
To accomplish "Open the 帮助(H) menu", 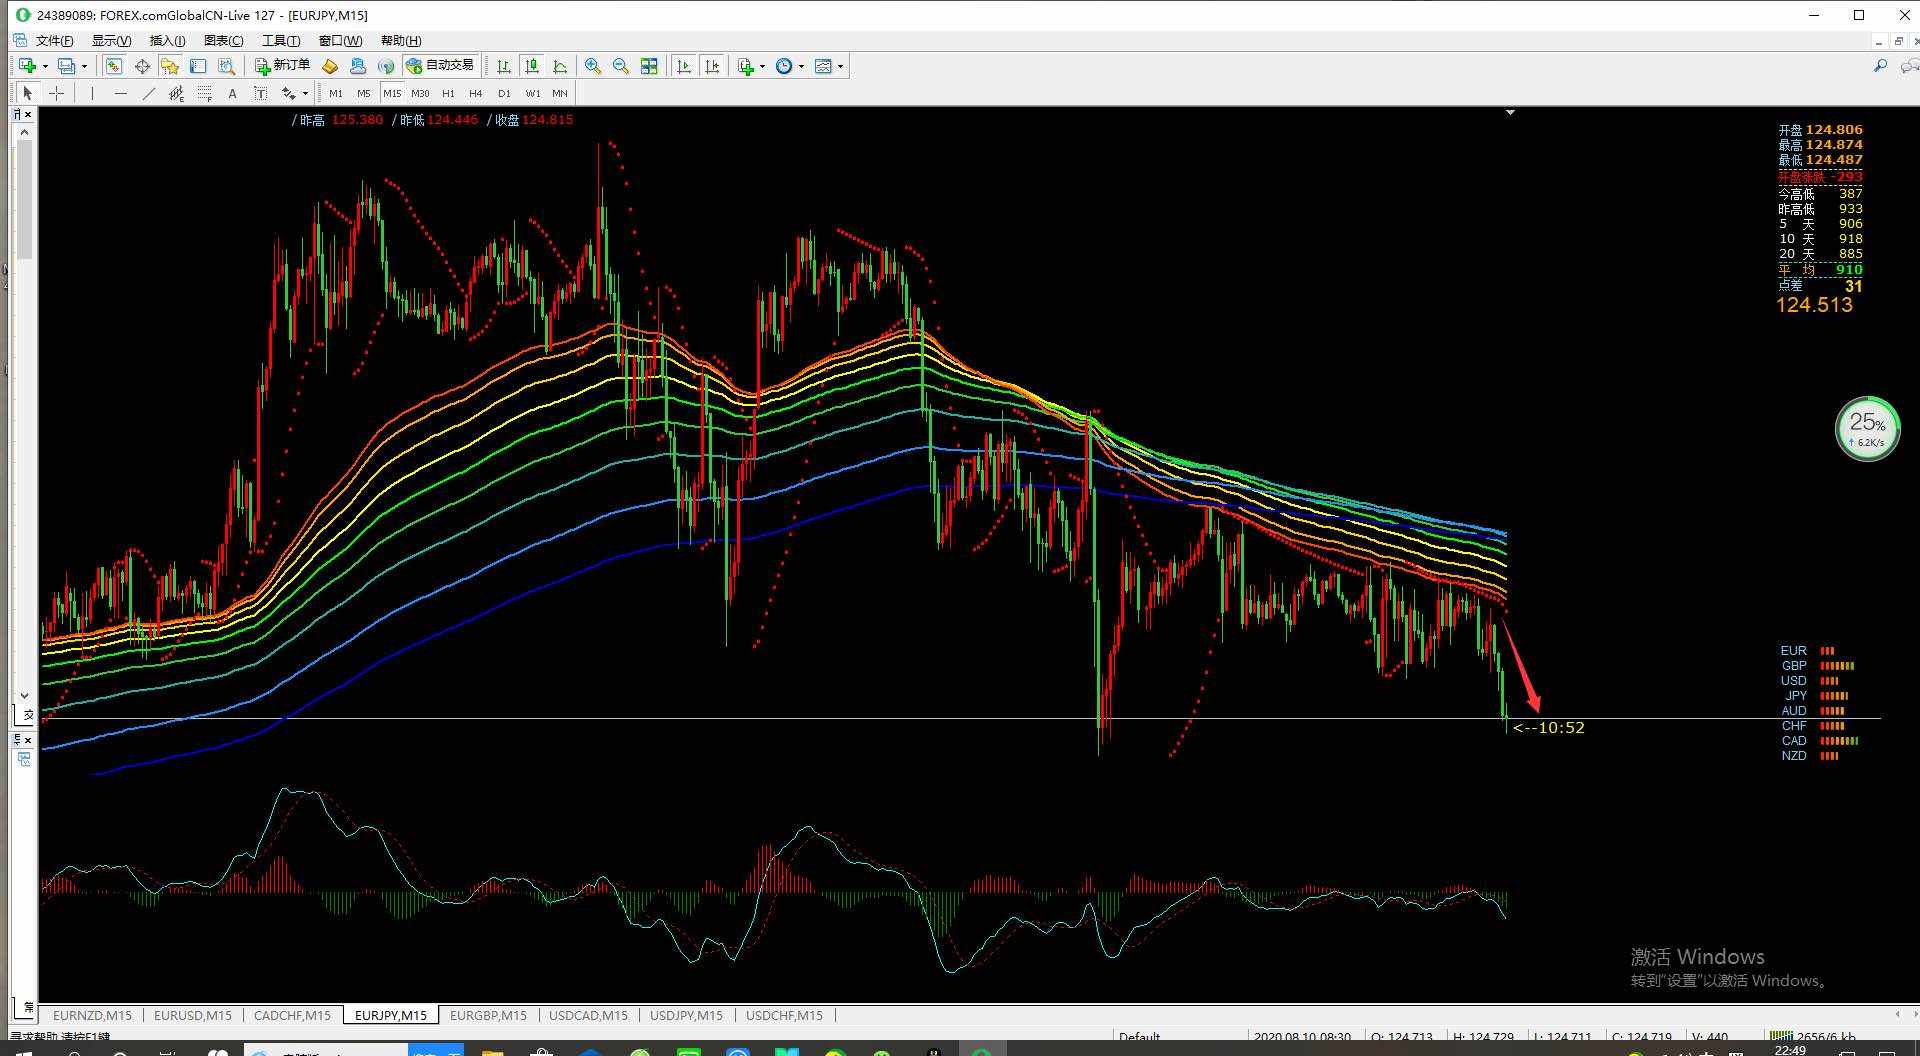I will pyautogui.click(x=401, y=41).
